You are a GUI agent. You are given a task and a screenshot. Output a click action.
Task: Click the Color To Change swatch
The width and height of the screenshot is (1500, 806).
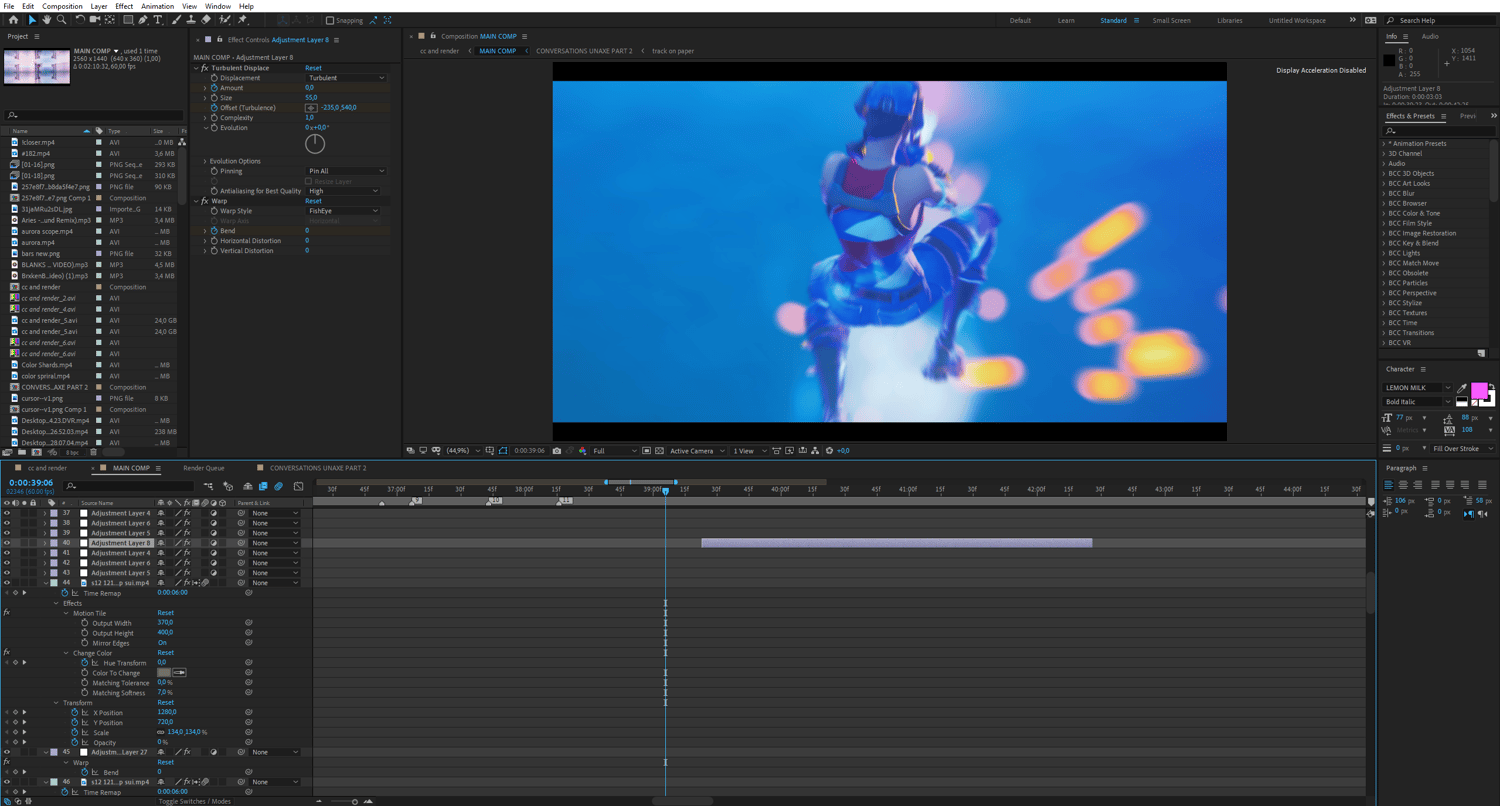(164, 673)
